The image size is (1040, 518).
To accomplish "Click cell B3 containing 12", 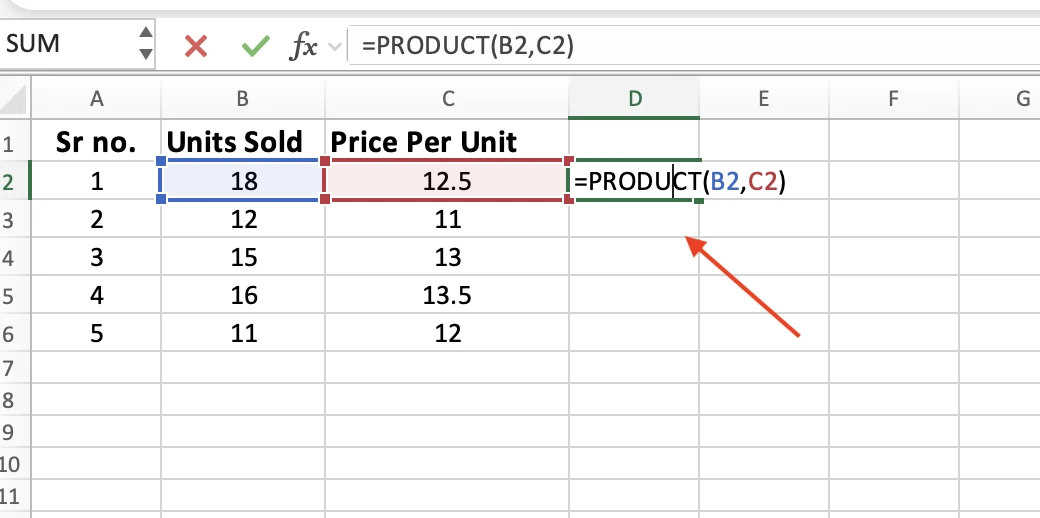I will (243, 219).
